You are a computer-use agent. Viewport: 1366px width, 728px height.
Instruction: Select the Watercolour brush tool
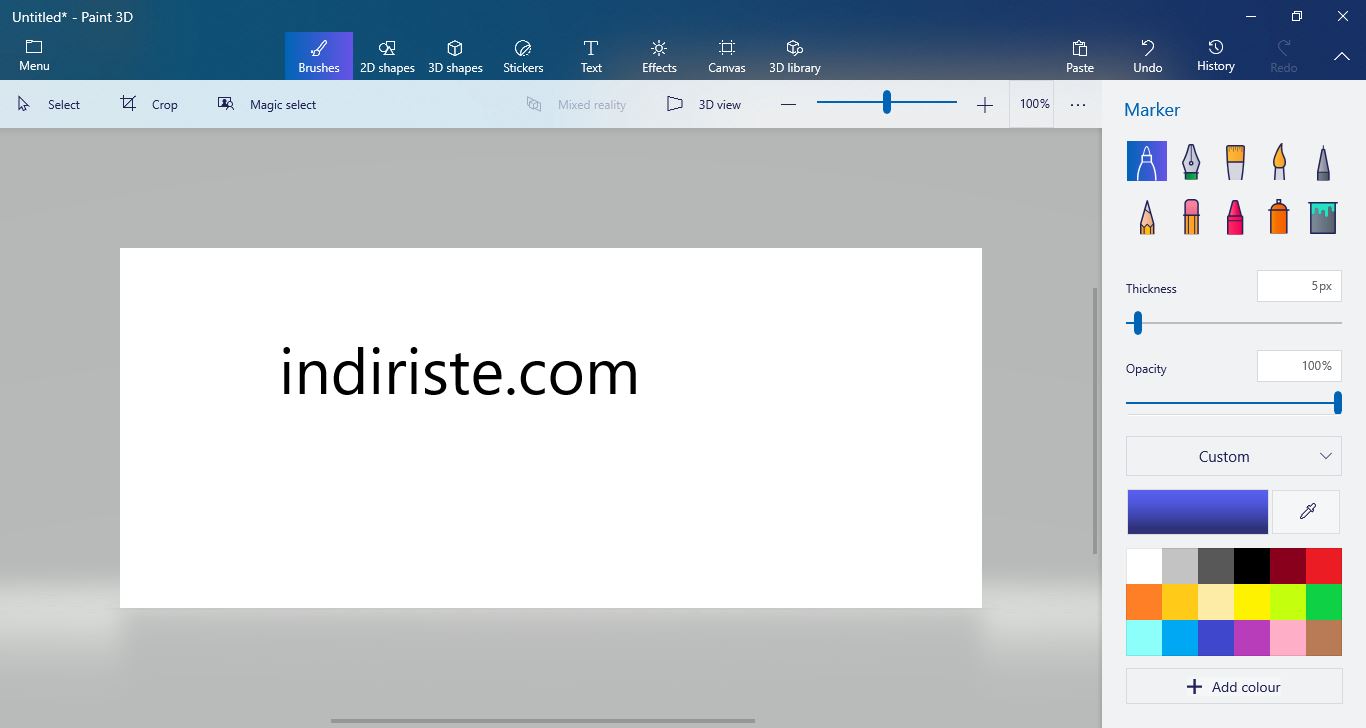point(1279,161)
